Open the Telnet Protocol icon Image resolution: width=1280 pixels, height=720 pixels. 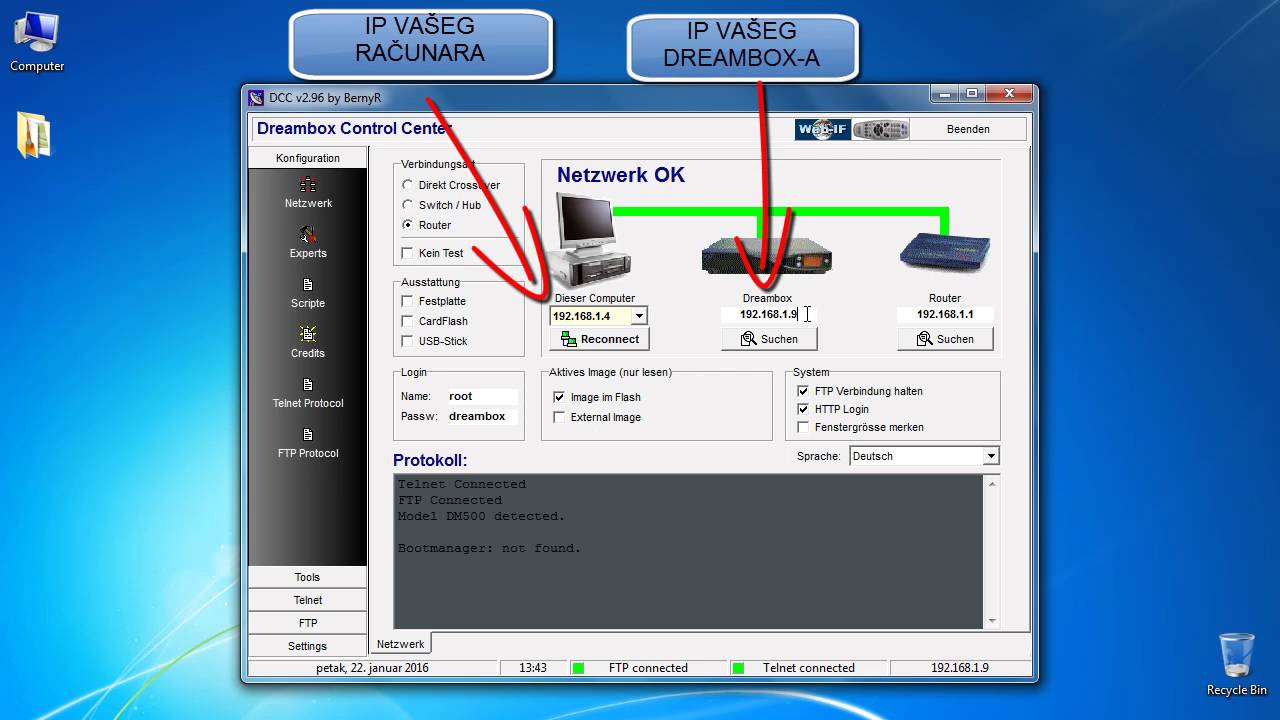click(308, 384)
